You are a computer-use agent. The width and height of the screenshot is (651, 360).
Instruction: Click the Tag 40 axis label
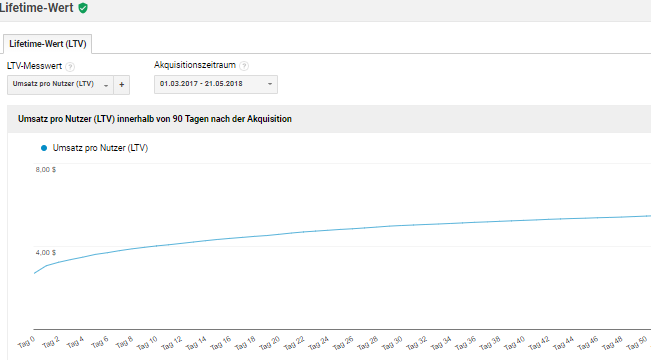pyautogui.click(x=515, y=343)
